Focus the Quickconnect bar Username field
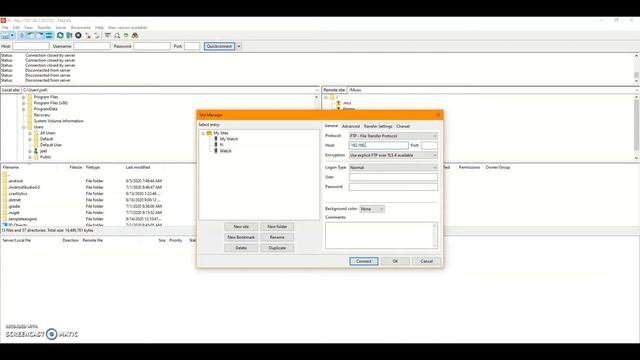 (x=92, y=47)
